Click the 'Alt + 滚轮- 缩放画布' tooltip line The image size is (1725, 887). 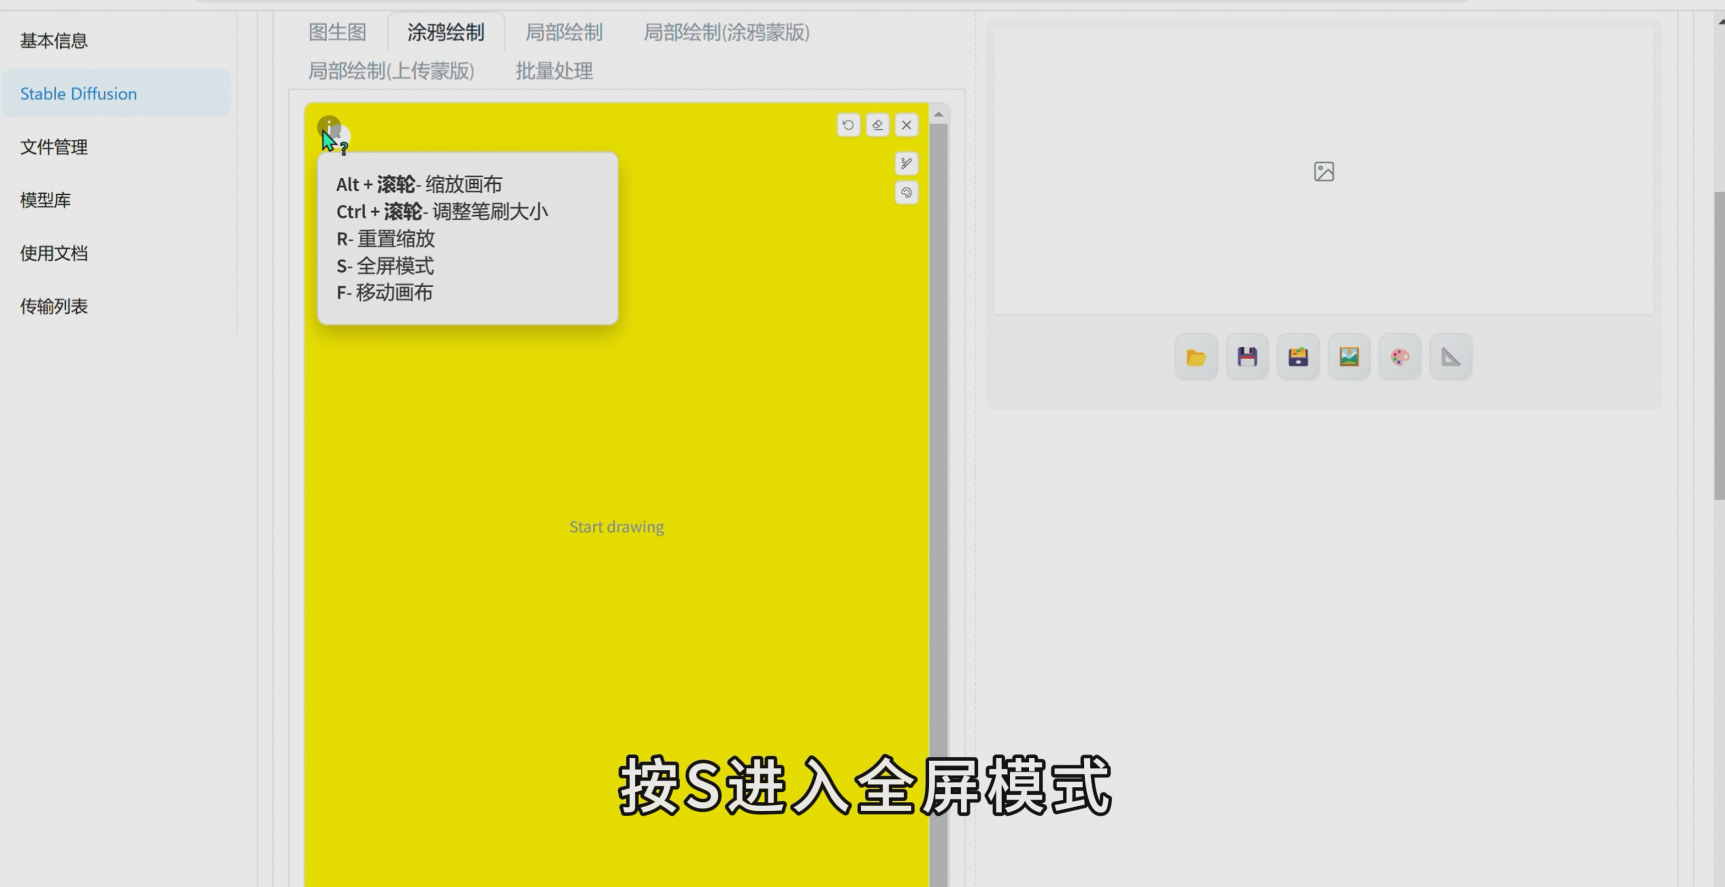(x=419, y=184)
